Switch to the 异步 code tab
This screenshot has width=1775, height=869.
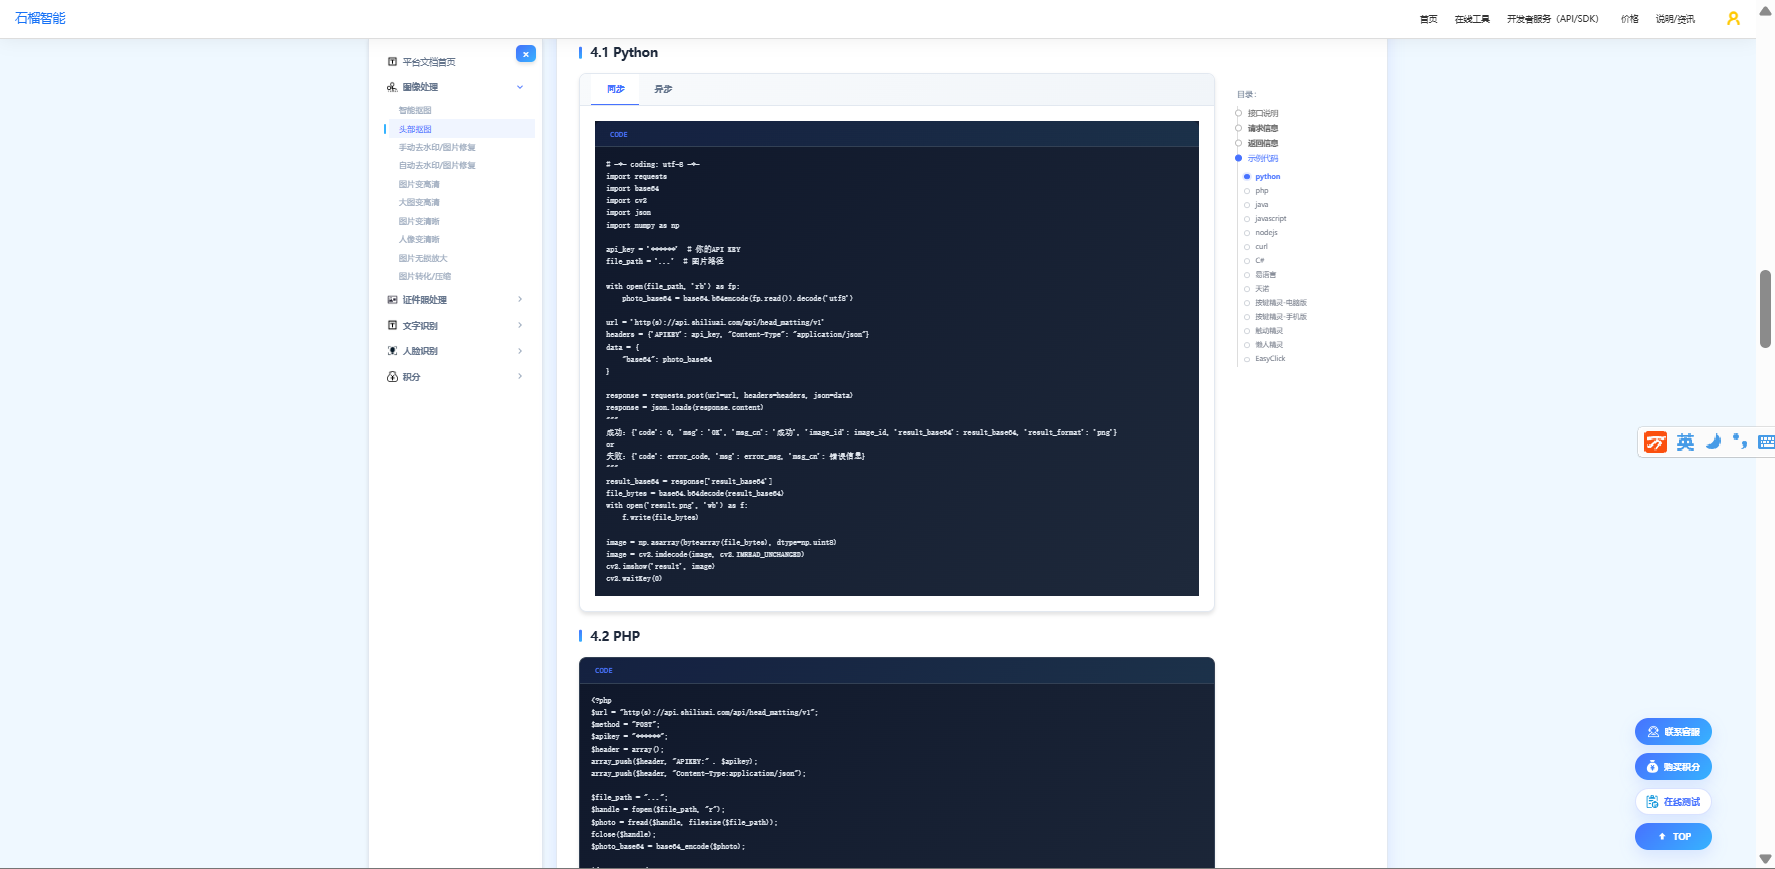(663, 89)
